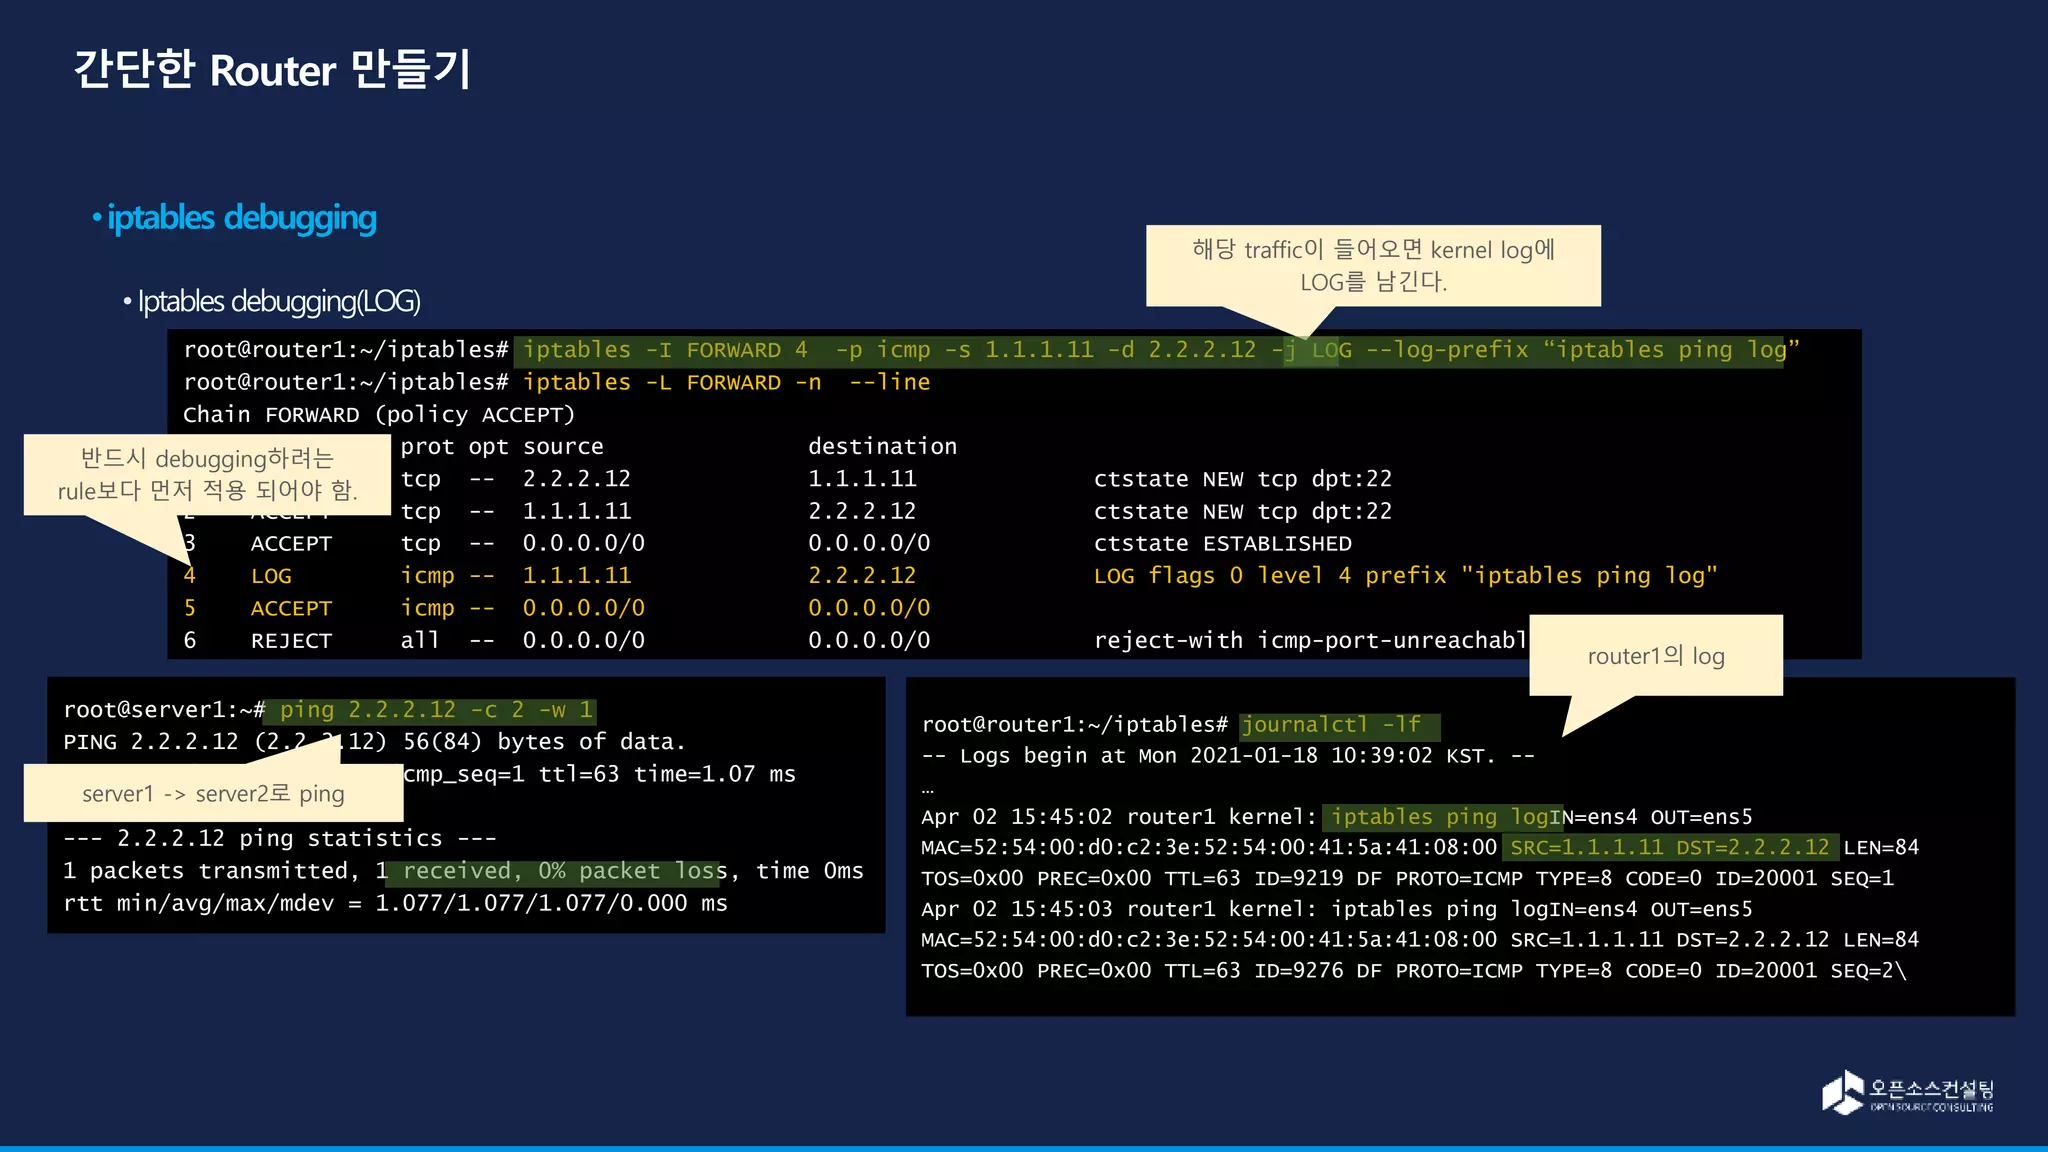The height and width of the screenshot is (1152, 2048).
Task: Click the 'debugging하려는 rule보다' callout note
Action: point(206,474)
